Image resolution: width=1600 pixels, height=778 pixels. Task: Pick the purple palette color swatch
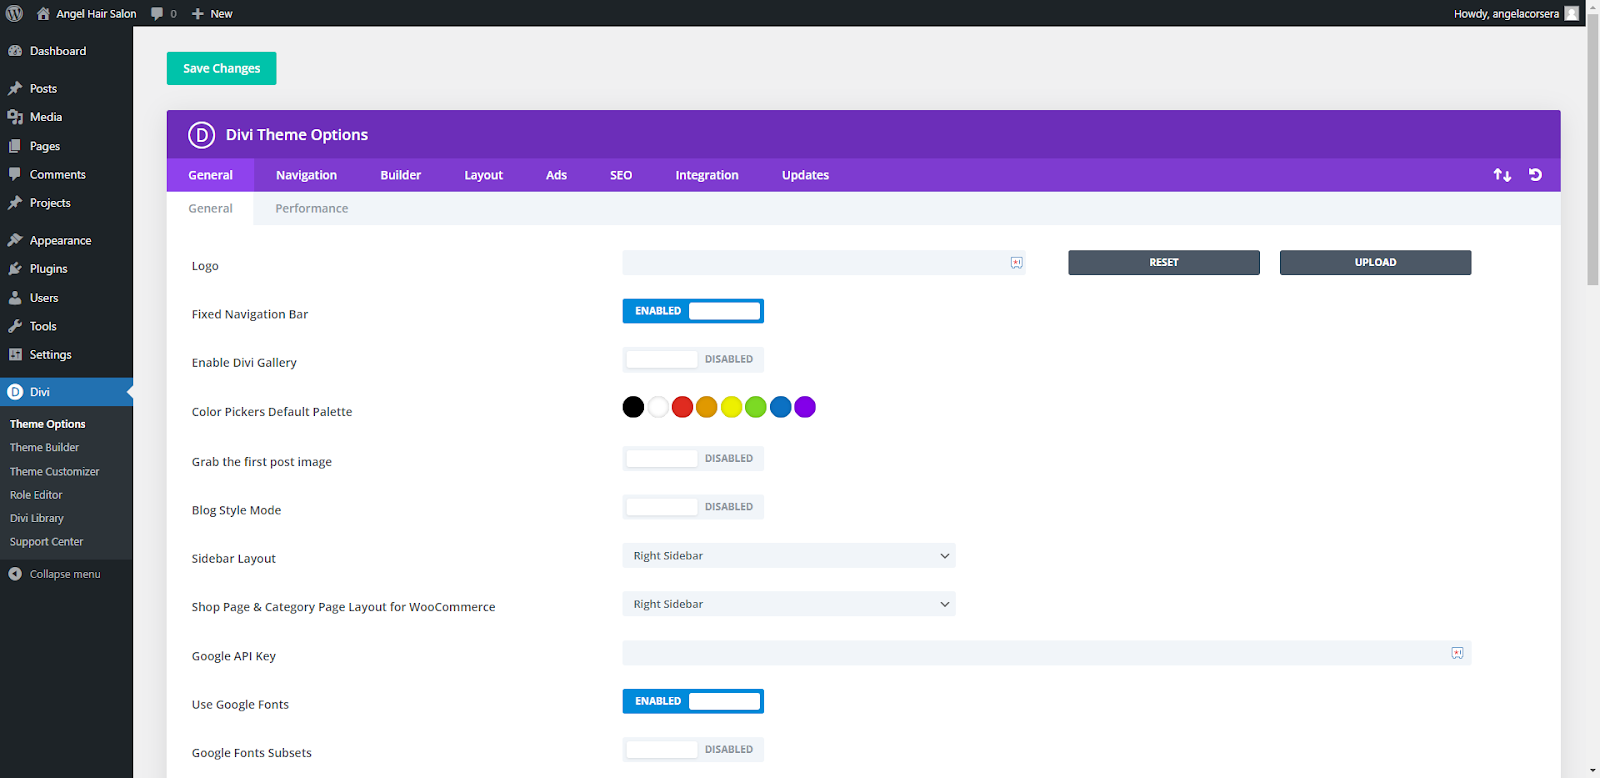coord(805,407)
